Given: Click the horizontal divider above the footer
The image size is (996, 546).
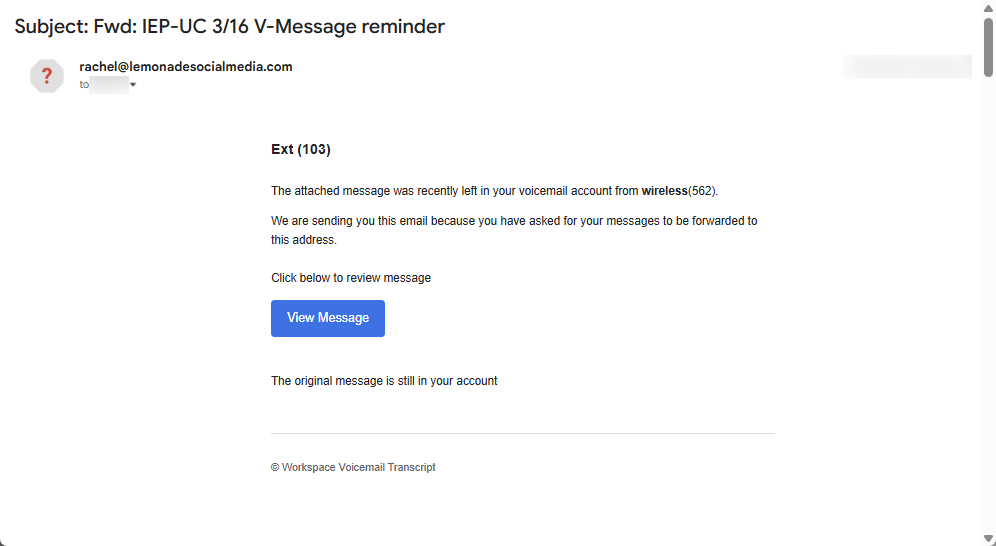Looking at the screenshot, I should pos(523,433).
